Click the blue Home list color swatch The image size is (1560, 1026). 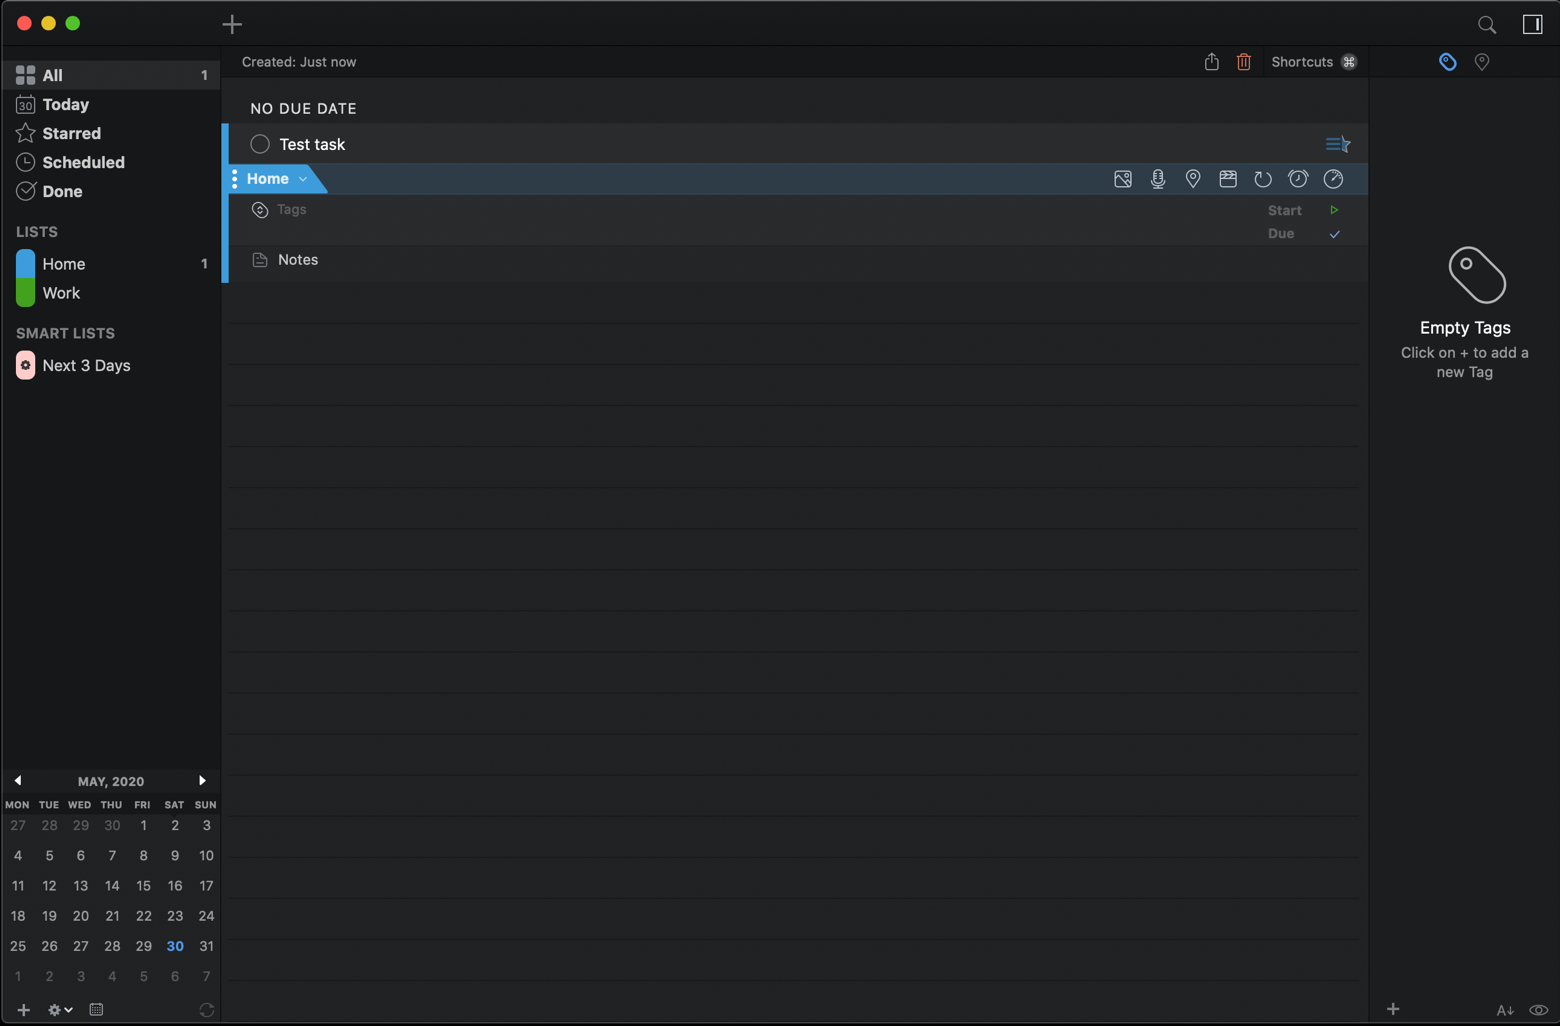coord(25,264)
